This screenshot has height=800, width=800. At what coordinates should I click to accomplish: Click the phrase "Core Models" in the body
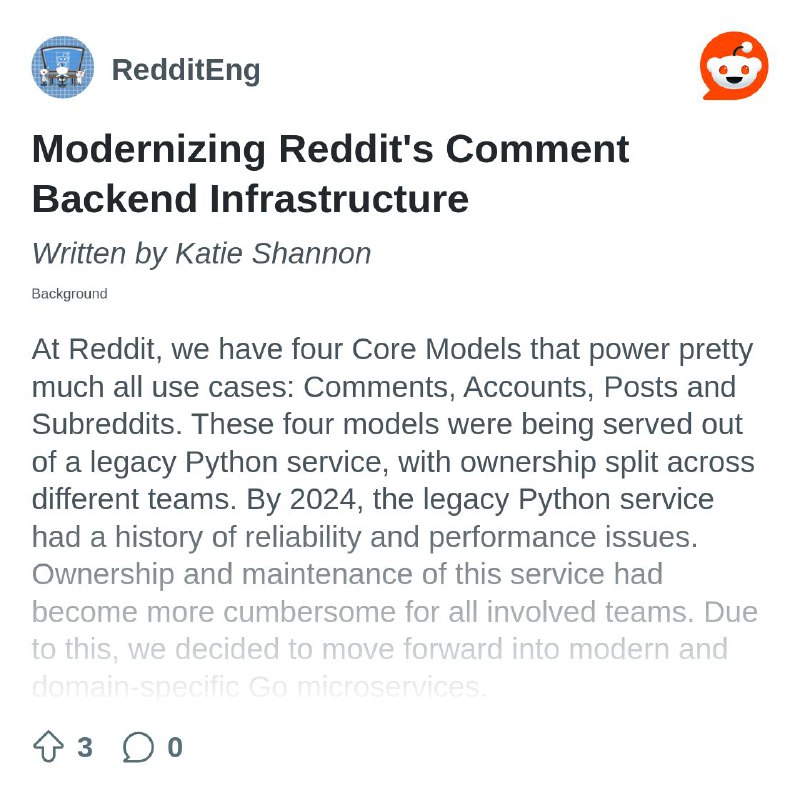tap(436, 350)
